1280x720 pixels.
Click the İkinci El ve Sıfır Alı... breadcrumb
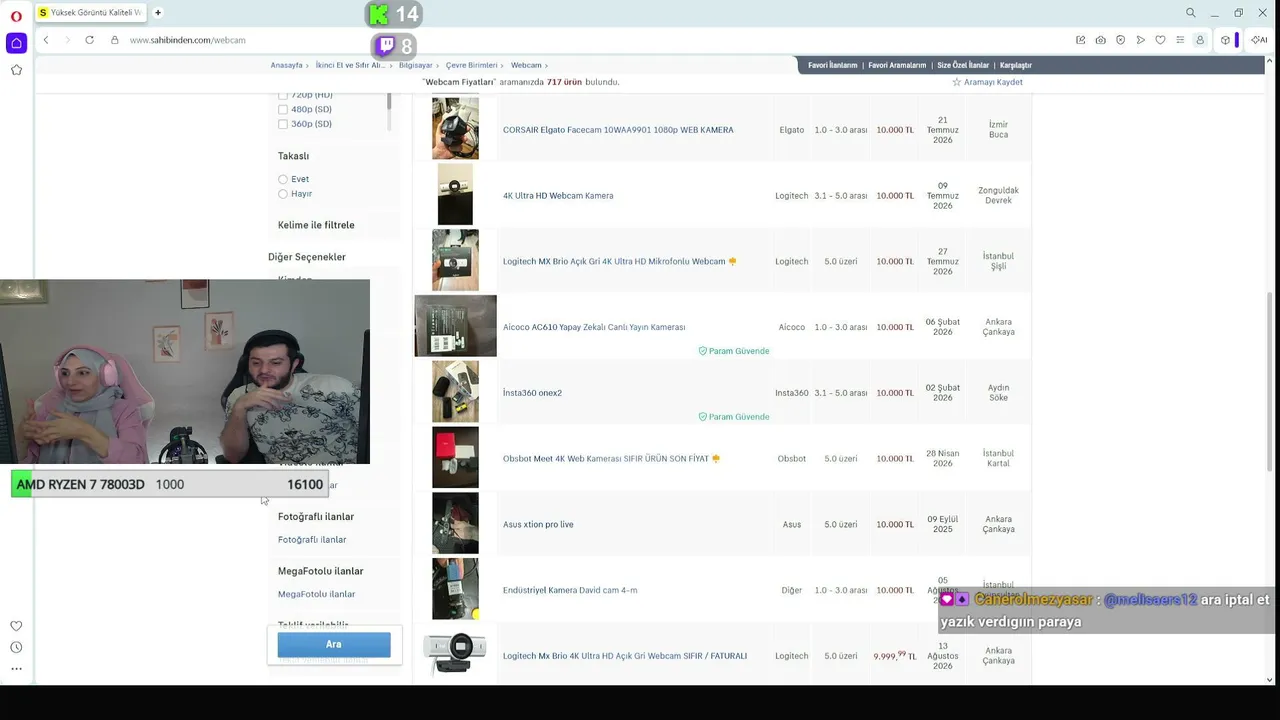pyautogui.click(x=350, y=65)
